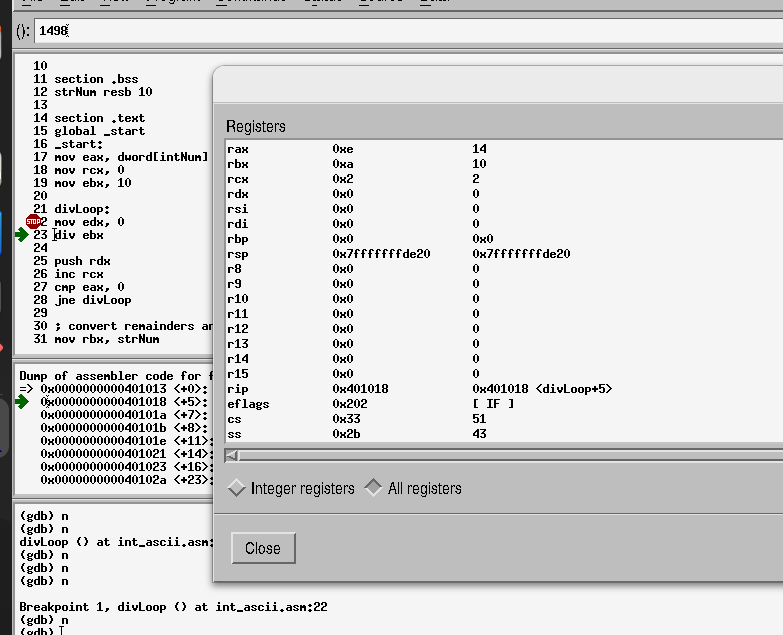The width and height of the screenshot is (783, 635).
Task: Click assembly address 0x0000000000401023 <+16>
Action: point(127,467)
